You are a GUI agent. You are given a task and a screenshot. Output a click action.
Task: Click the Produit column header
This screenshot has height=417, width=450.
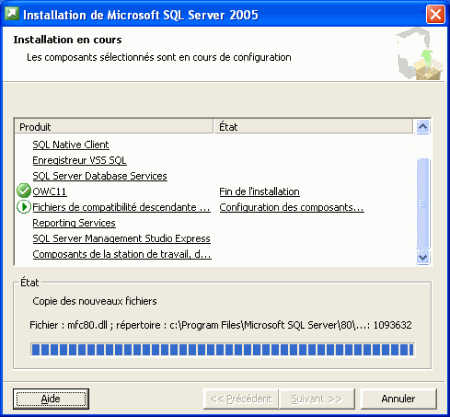point(114,127)
